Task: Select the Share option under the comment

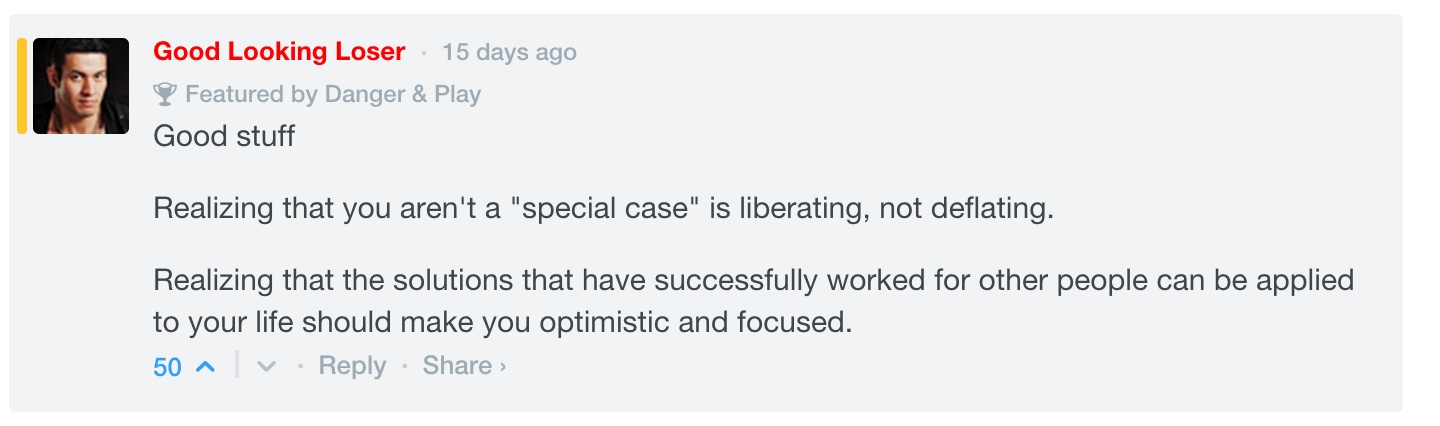Action: [457, 366]
